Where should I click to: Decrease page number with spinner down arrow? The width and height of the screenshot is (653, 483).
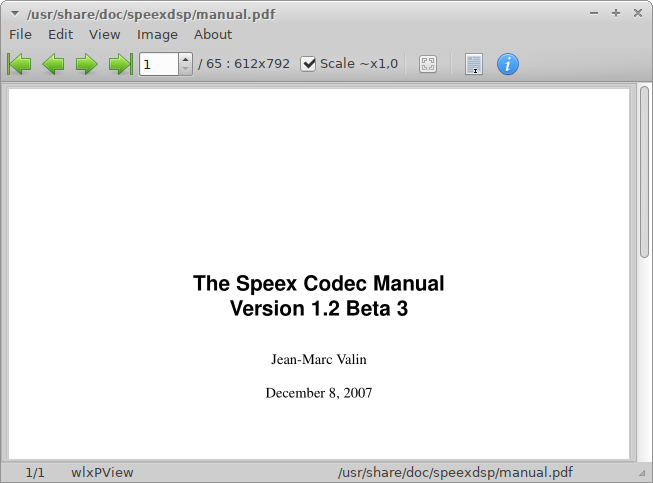(x=186, y=69)
